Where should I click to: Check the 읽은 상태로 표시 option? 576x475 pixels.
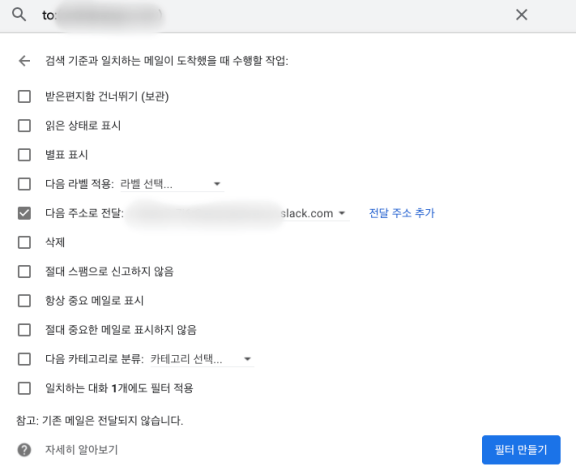pyautogui.click(x=24, y=126)
